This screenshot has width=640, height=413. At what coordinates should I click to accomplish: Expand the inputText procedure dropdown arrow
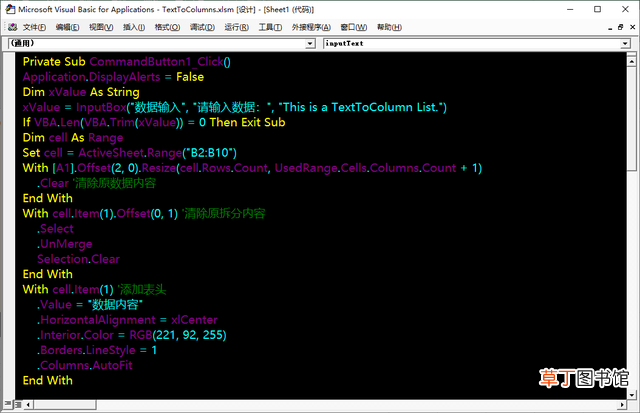pyautogui.click(x=625, y=43)
